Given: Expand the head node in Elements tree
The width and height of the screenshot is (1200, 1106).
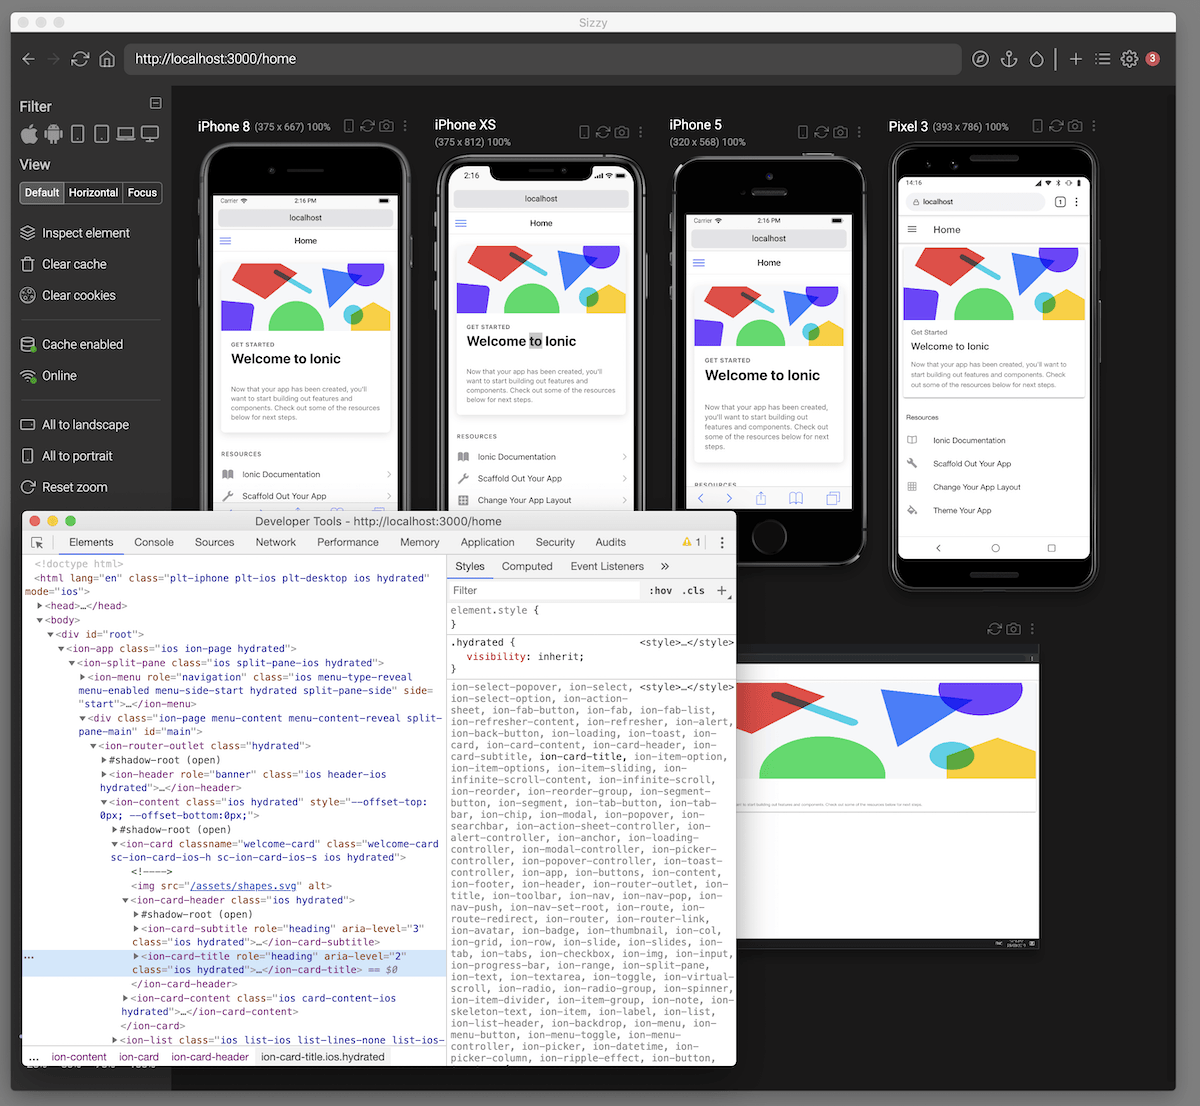Looking at the screenshot, I should (x=40, y=606).
